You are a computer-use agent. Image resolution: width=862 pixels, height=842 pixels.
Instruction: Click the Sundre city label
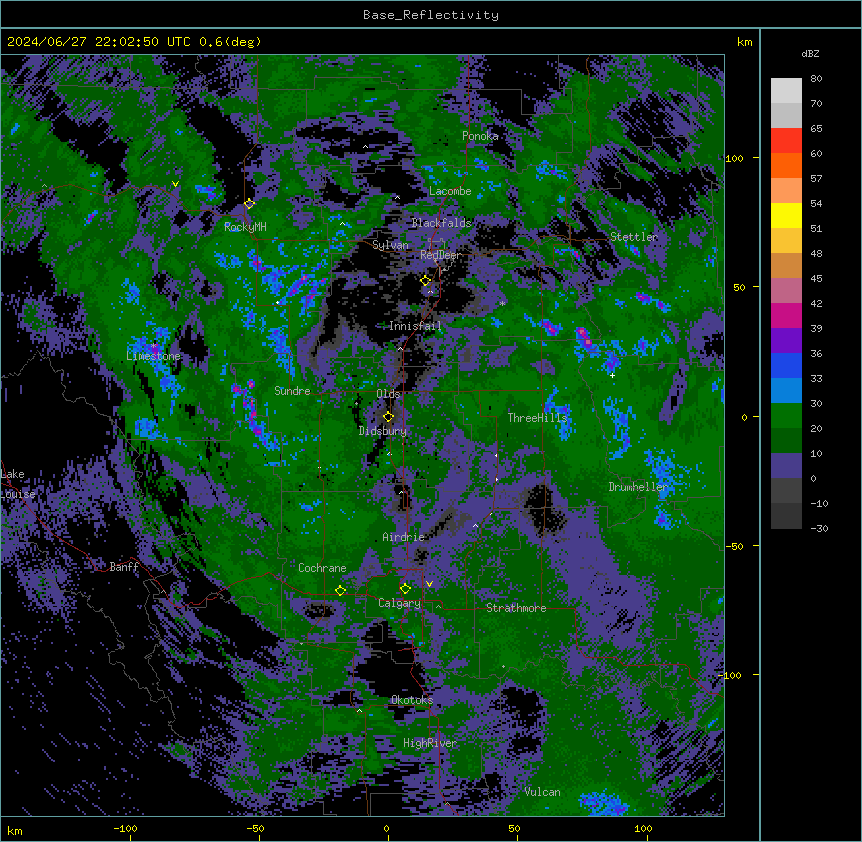coord(292,391)
